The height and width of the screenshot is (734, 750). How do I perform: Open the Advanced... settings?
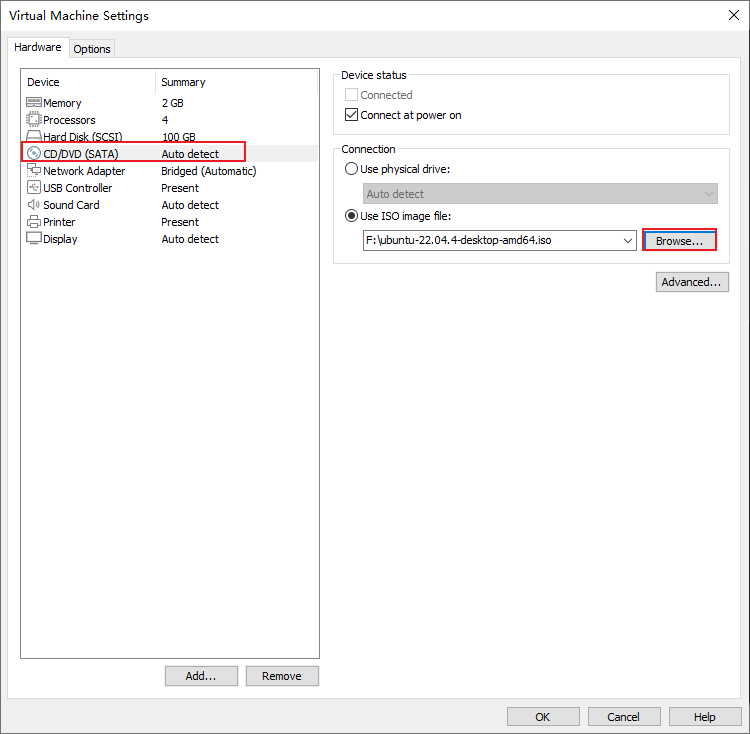coord(692,282)
